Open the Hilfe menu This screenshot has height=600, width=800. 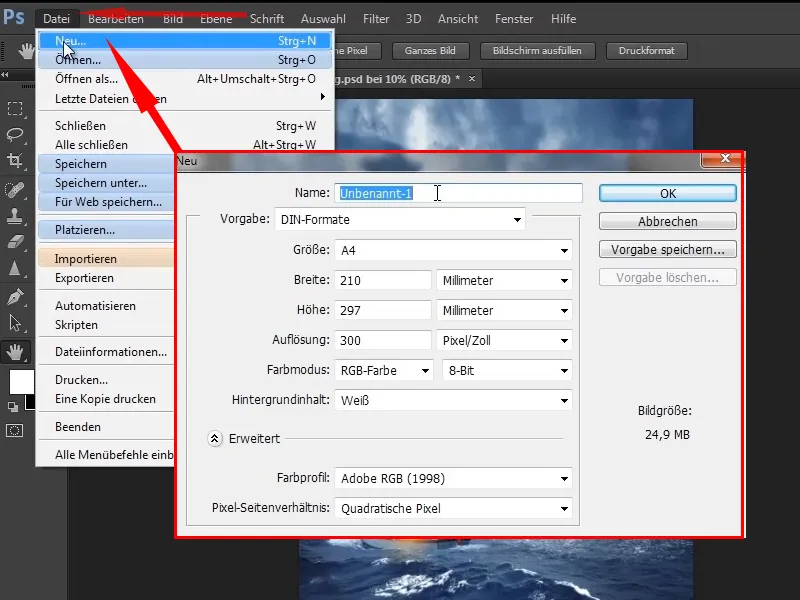(x=564, y=19)
